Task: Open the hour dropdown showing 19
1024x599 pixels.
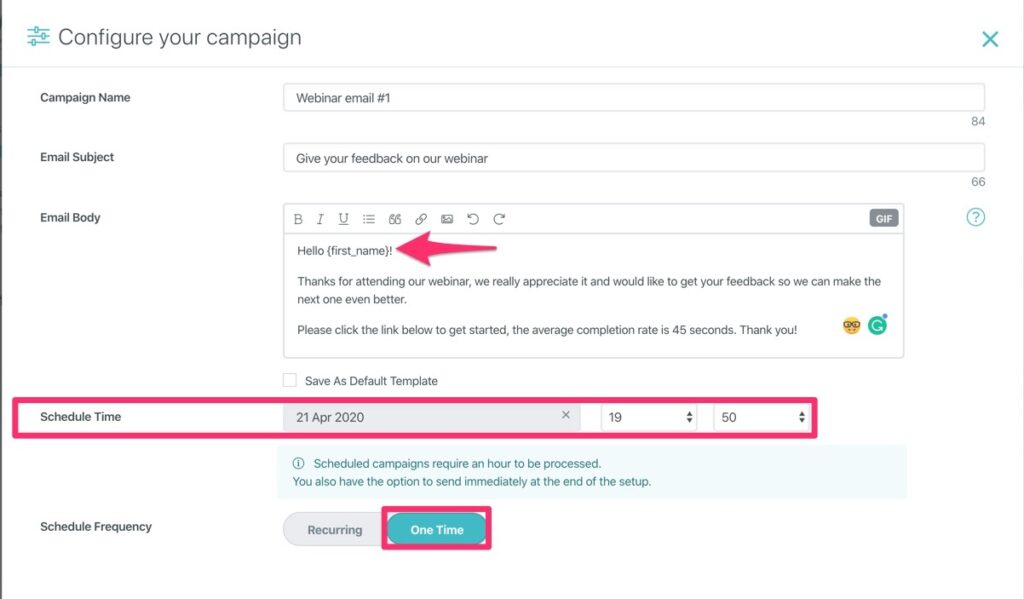Action: click(x=648, y=417)
